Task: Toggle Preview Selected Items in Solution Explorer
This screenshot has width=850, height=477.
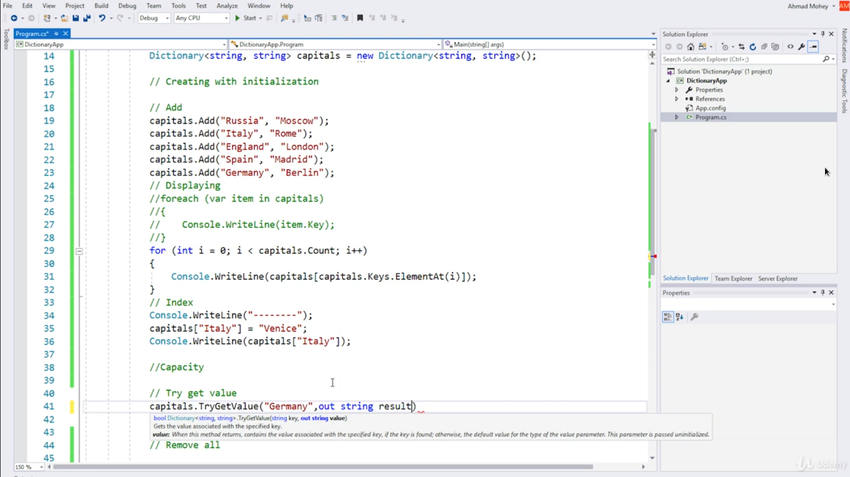Action: point(813,47)
